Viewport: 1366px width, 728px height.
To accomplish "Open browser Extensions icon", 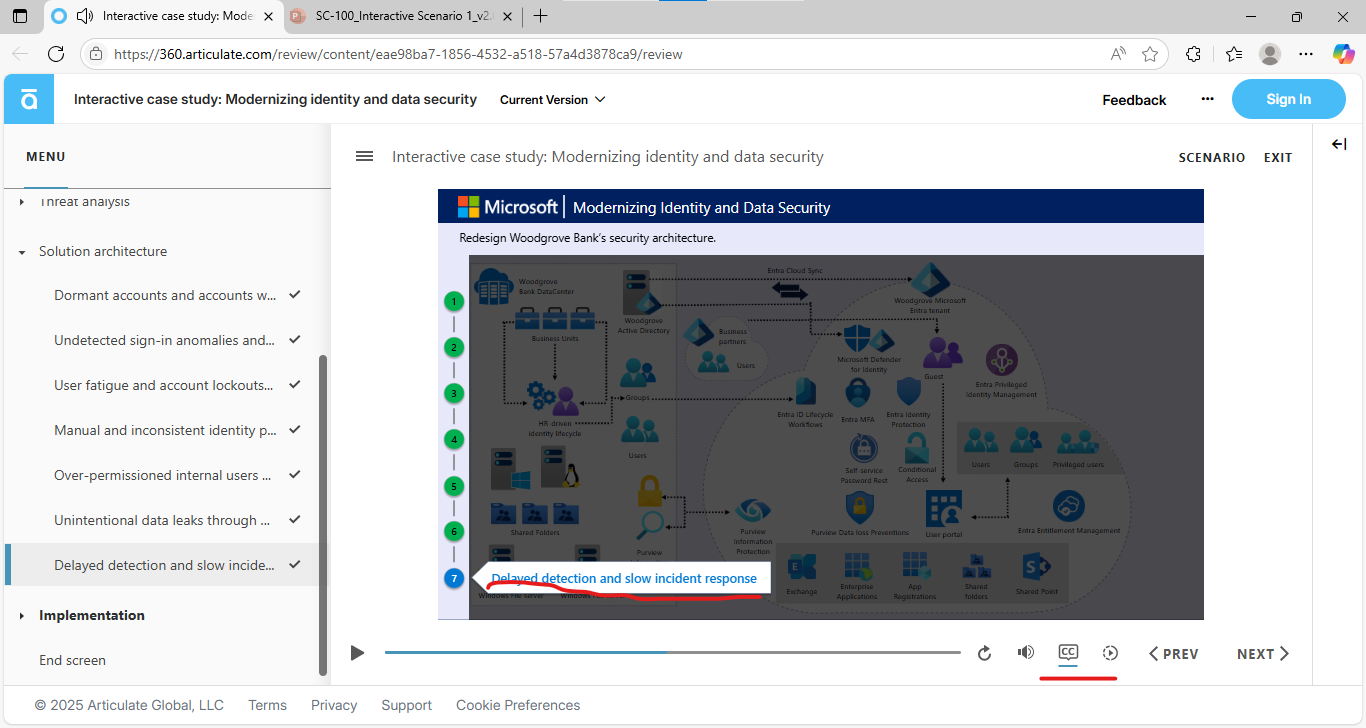I will tap(1193, 54).
